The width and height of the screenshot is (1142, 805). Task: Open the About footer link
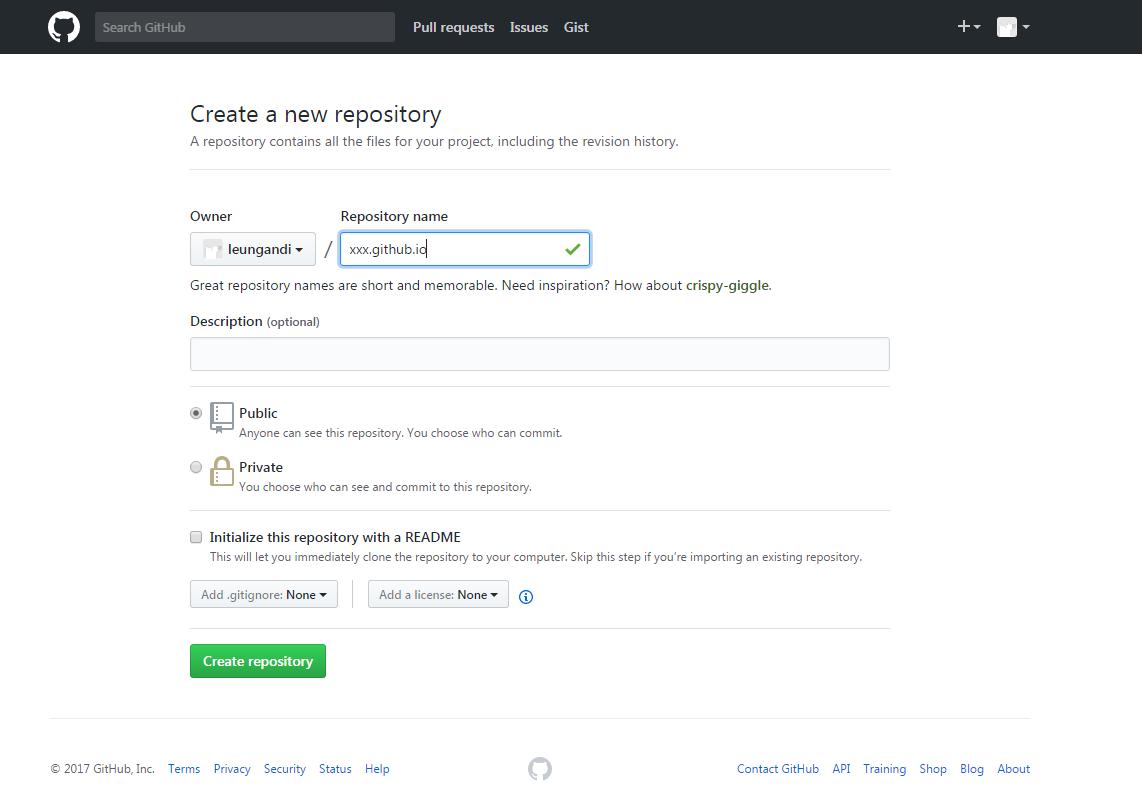coord(1014,769)
